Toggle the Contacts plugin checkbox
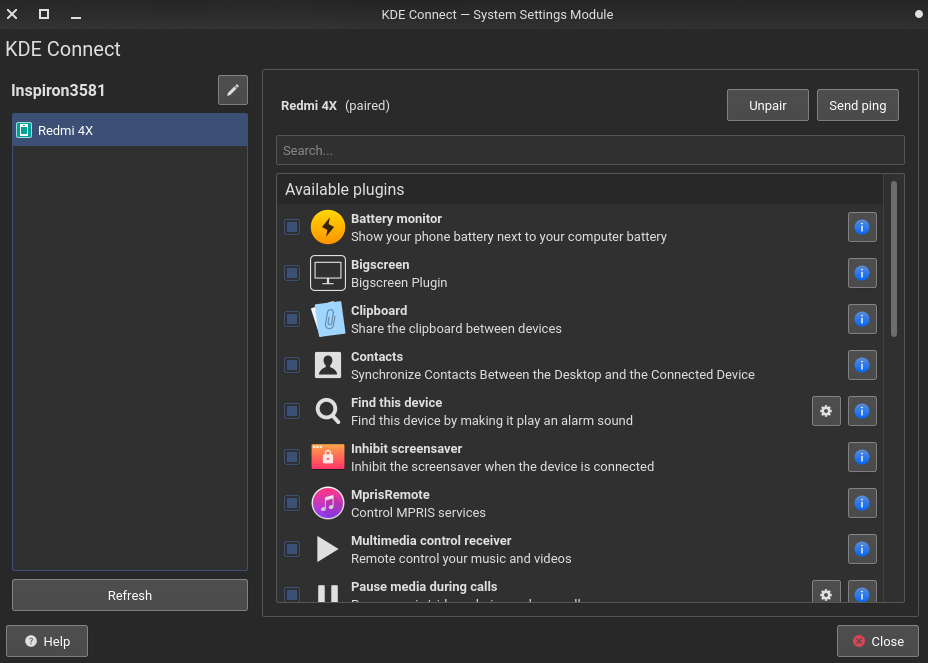The image size is (928, 663). coord(292,365)
